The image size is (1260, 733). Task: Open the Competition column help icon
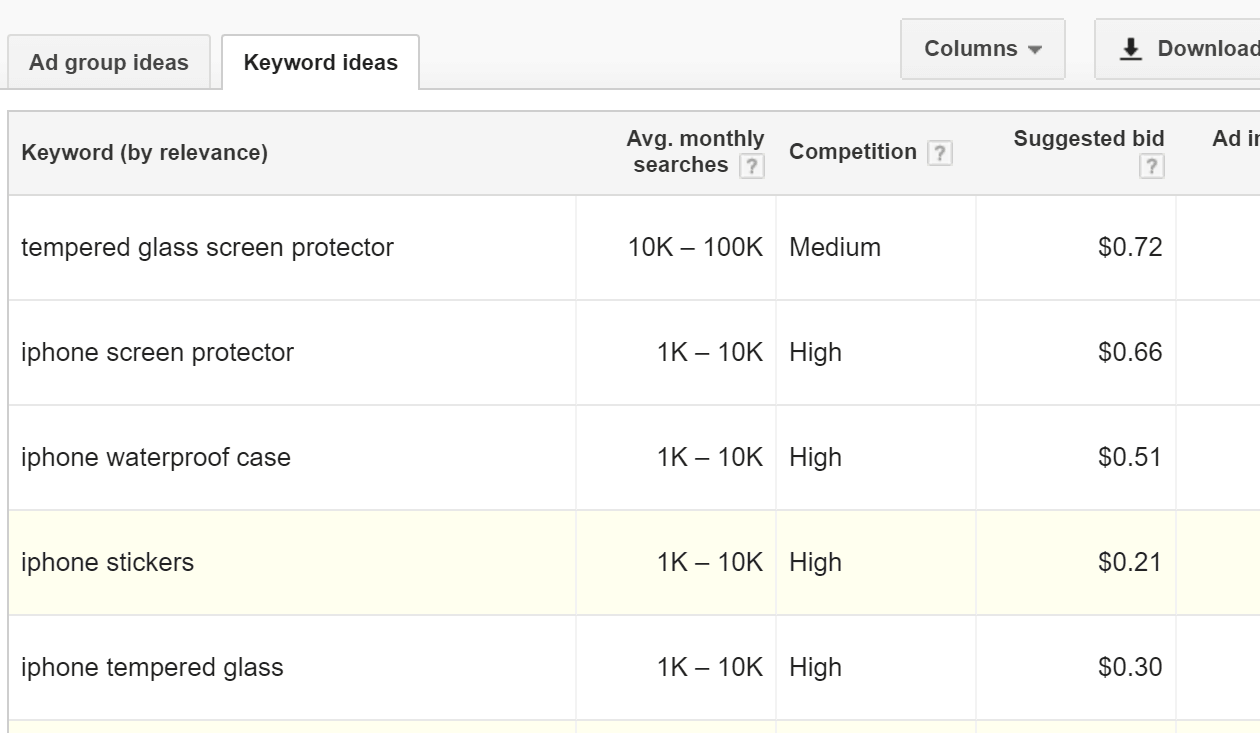coord(939,153)
